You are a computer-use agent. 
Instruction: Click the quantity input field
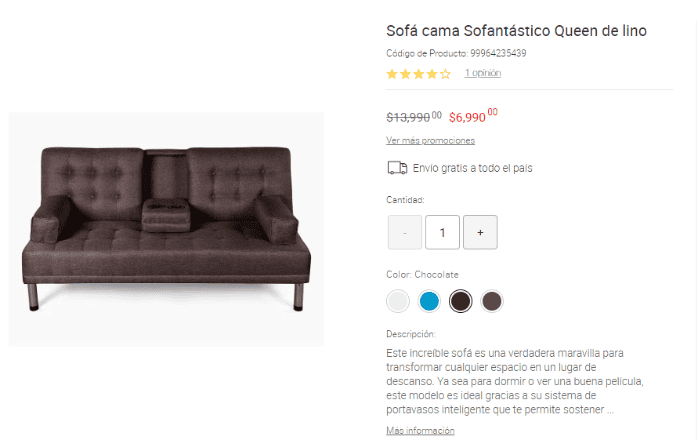(442, 232)
